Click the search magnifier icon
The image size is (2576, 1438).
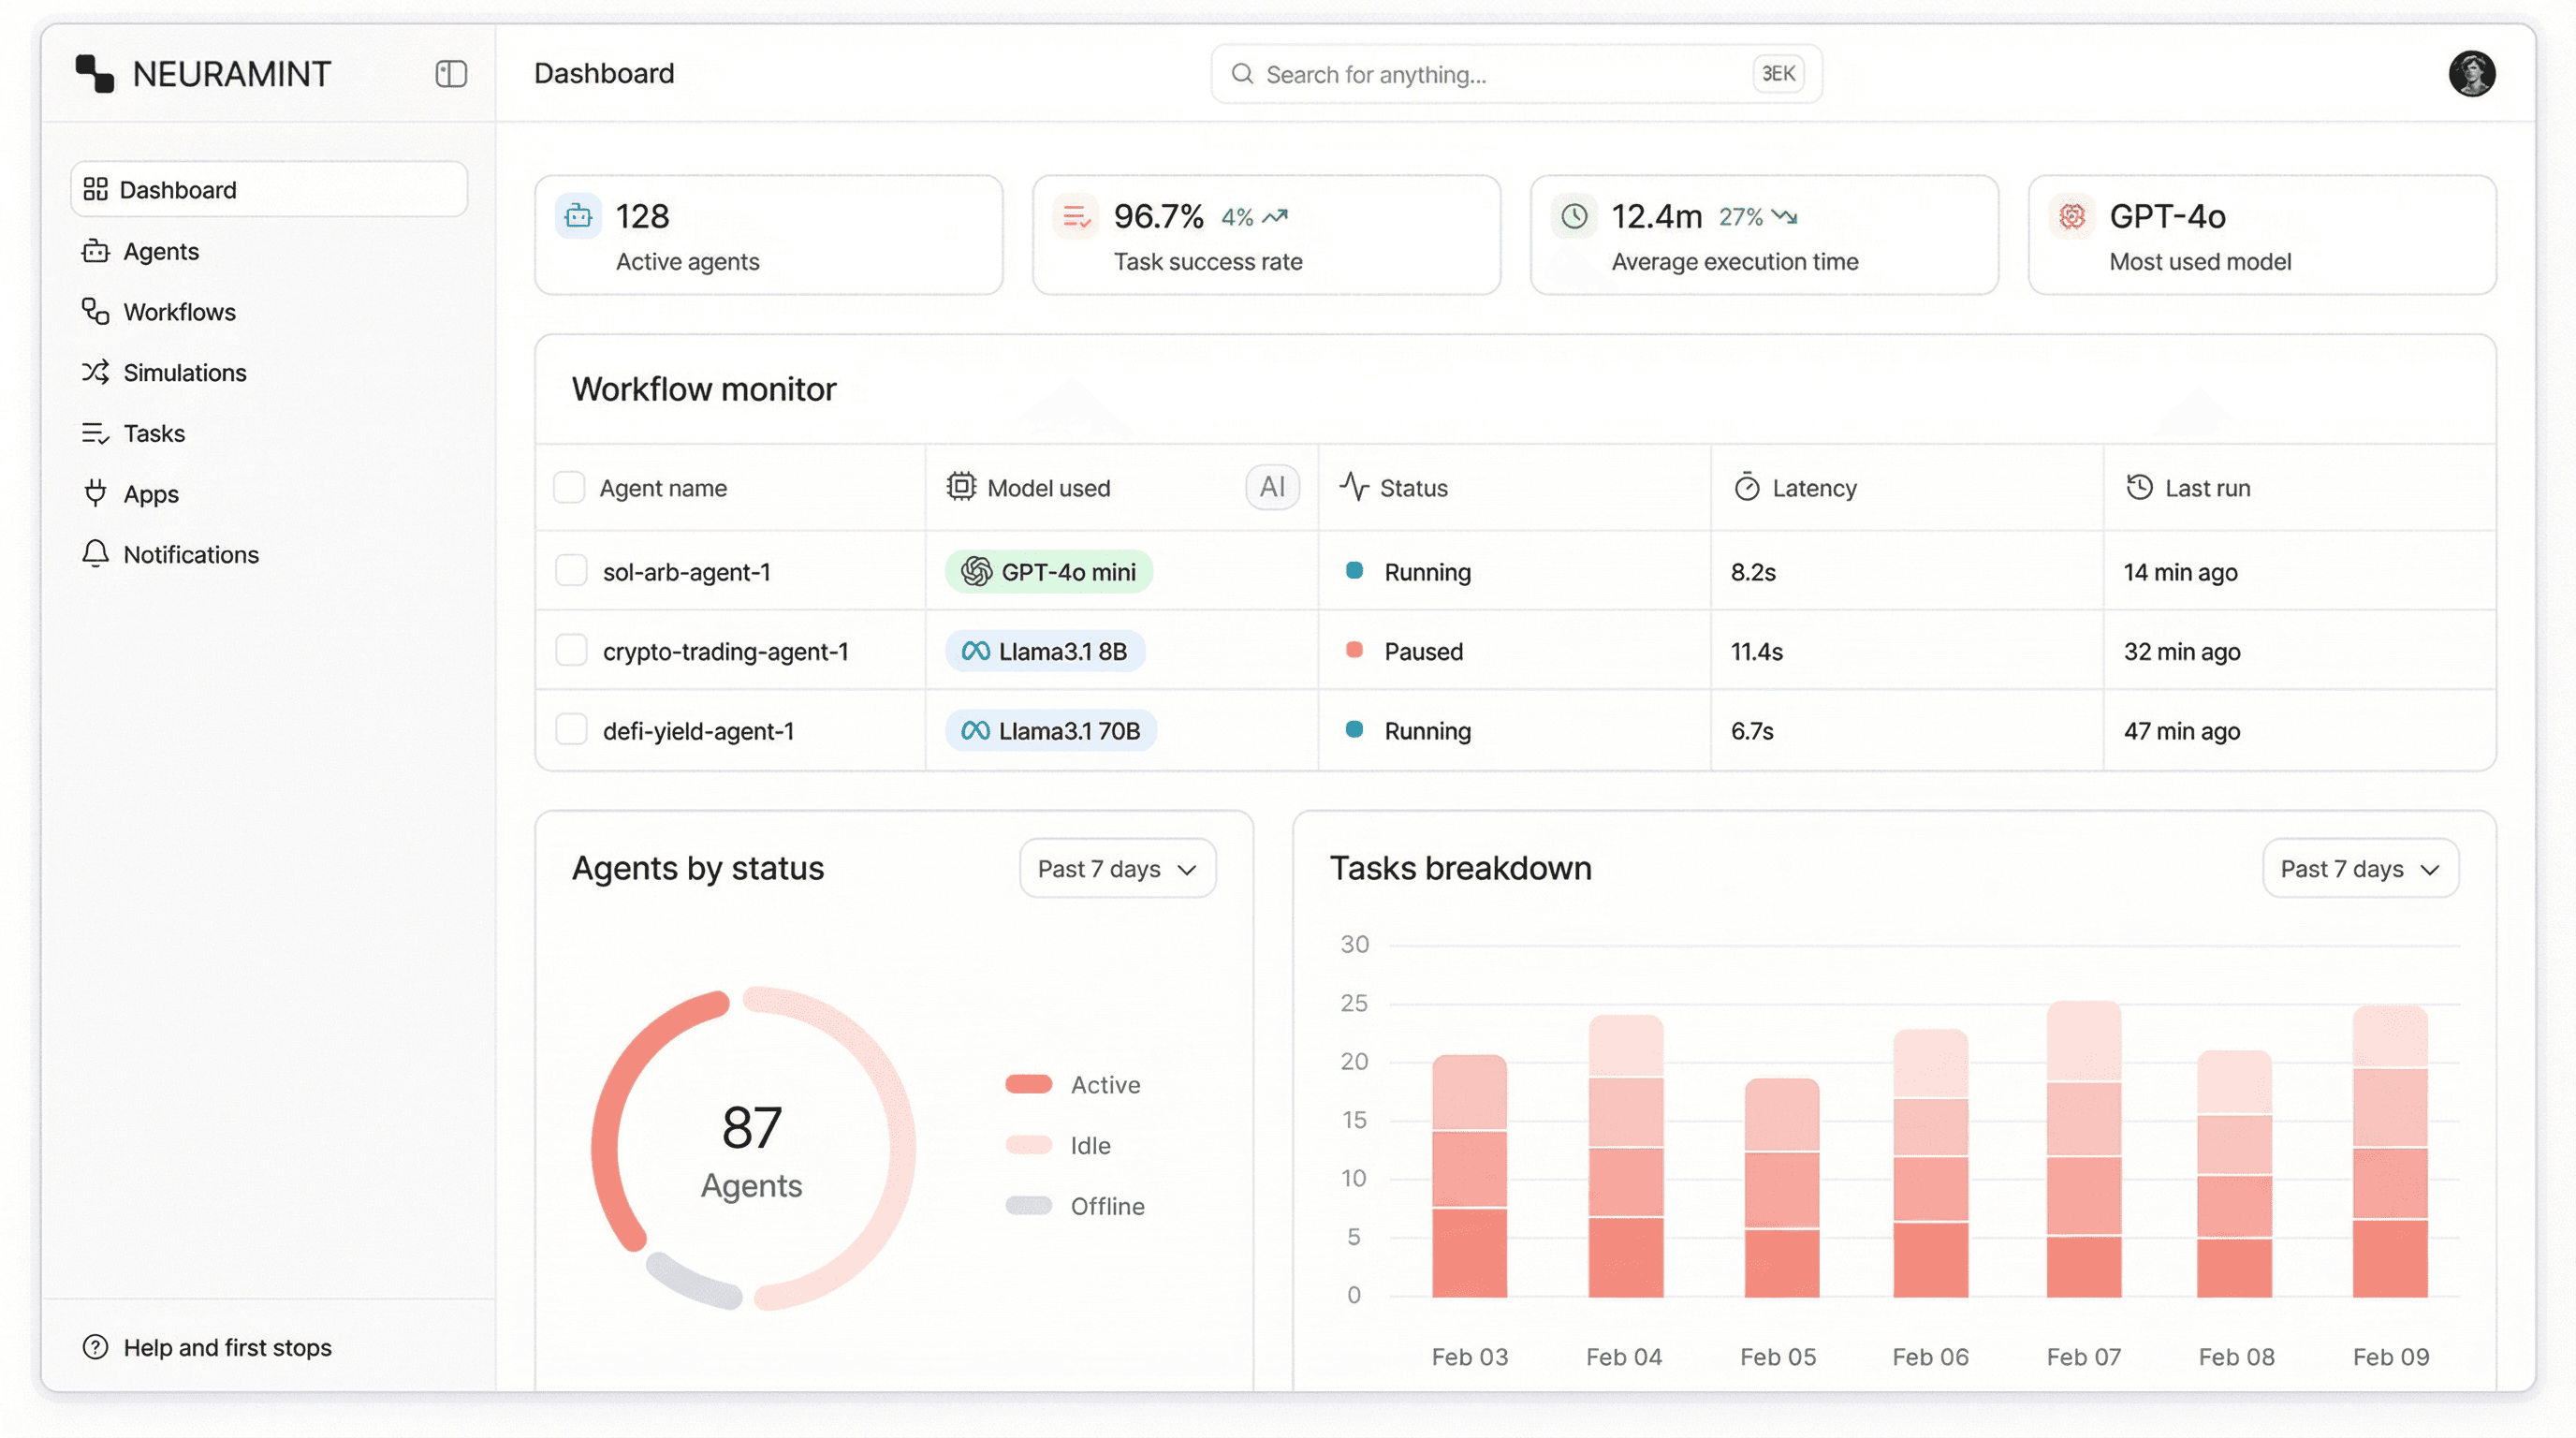(x=1242, y=74)
